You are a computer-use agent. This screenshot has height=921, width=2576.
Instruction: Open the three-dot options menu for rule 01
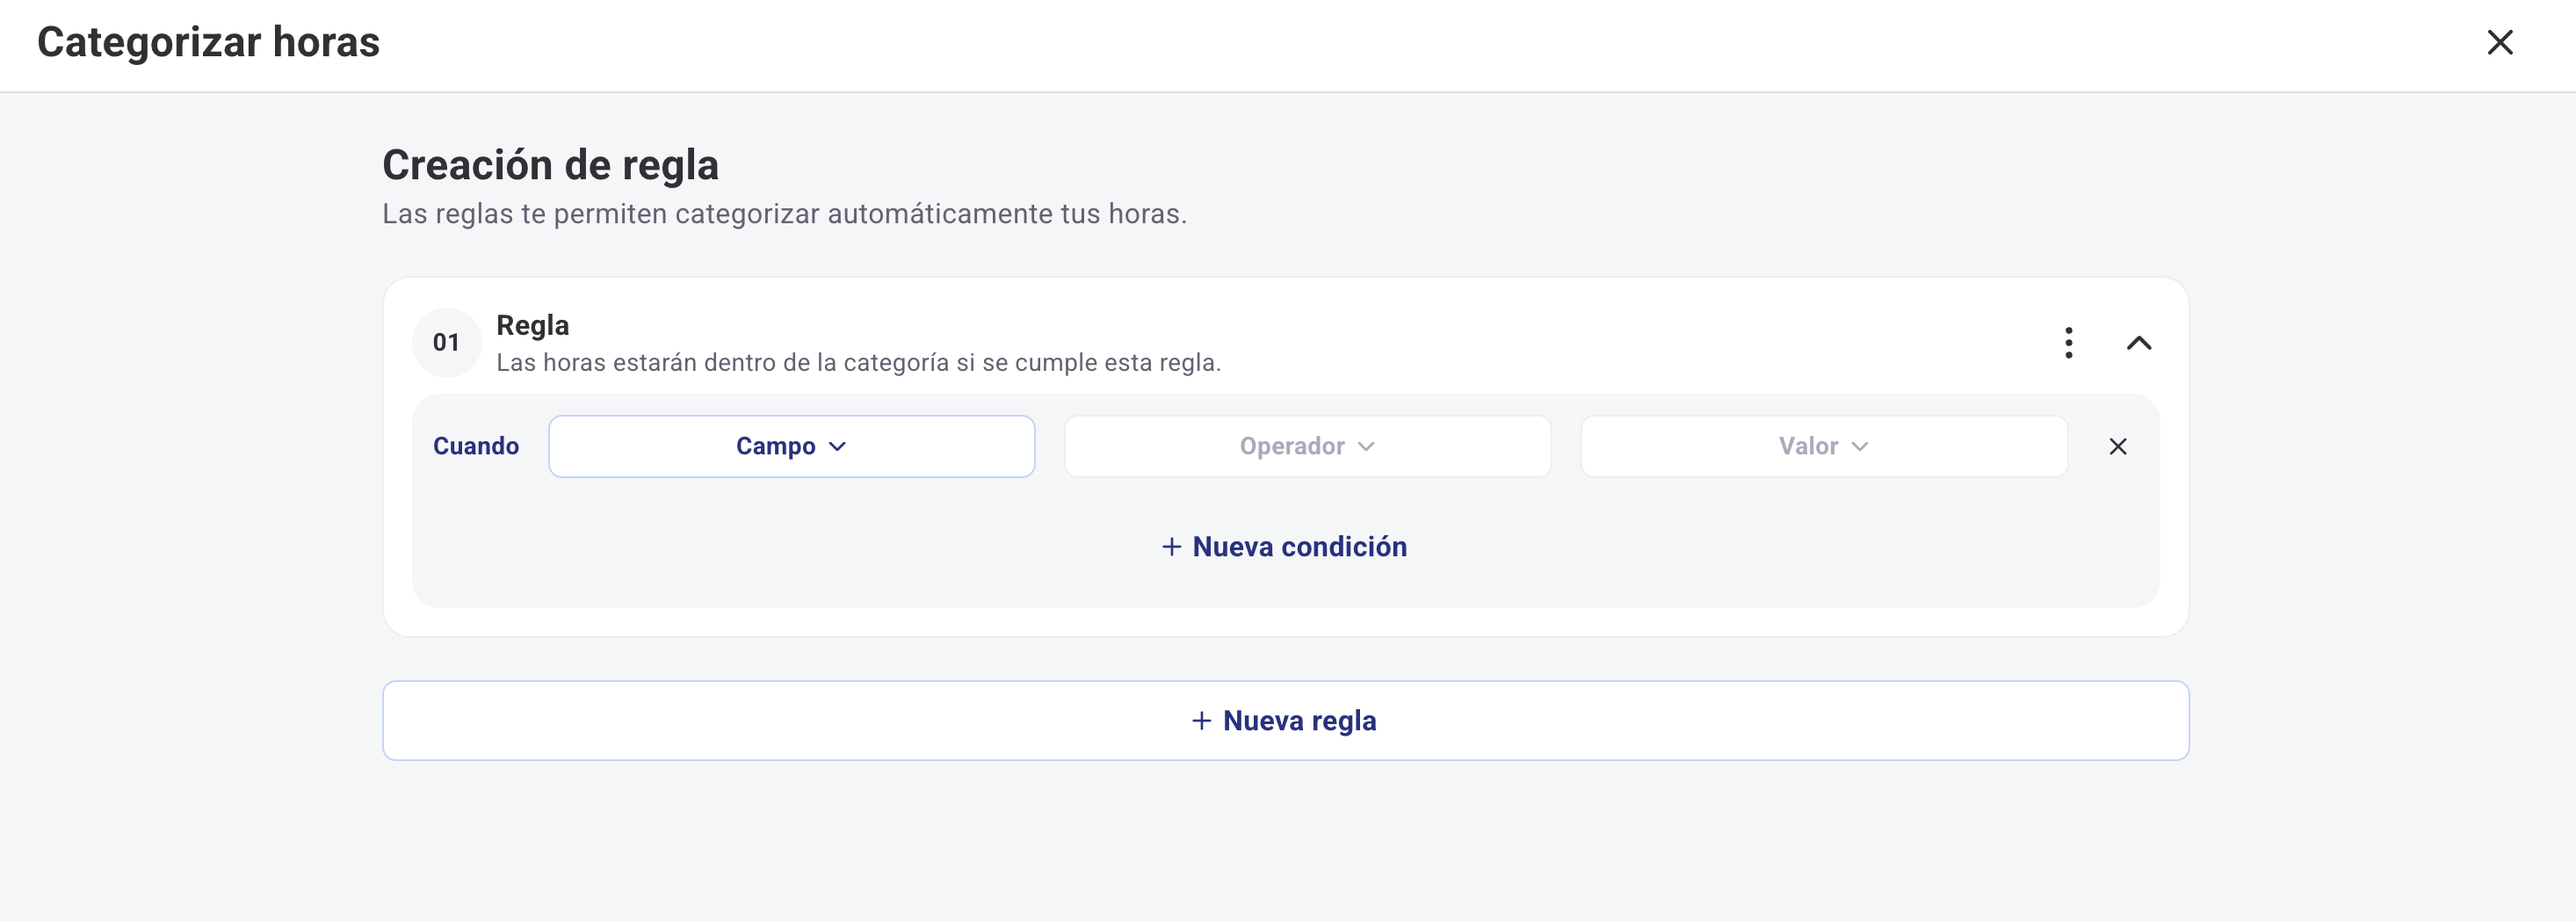click(x=2068, y=343)
